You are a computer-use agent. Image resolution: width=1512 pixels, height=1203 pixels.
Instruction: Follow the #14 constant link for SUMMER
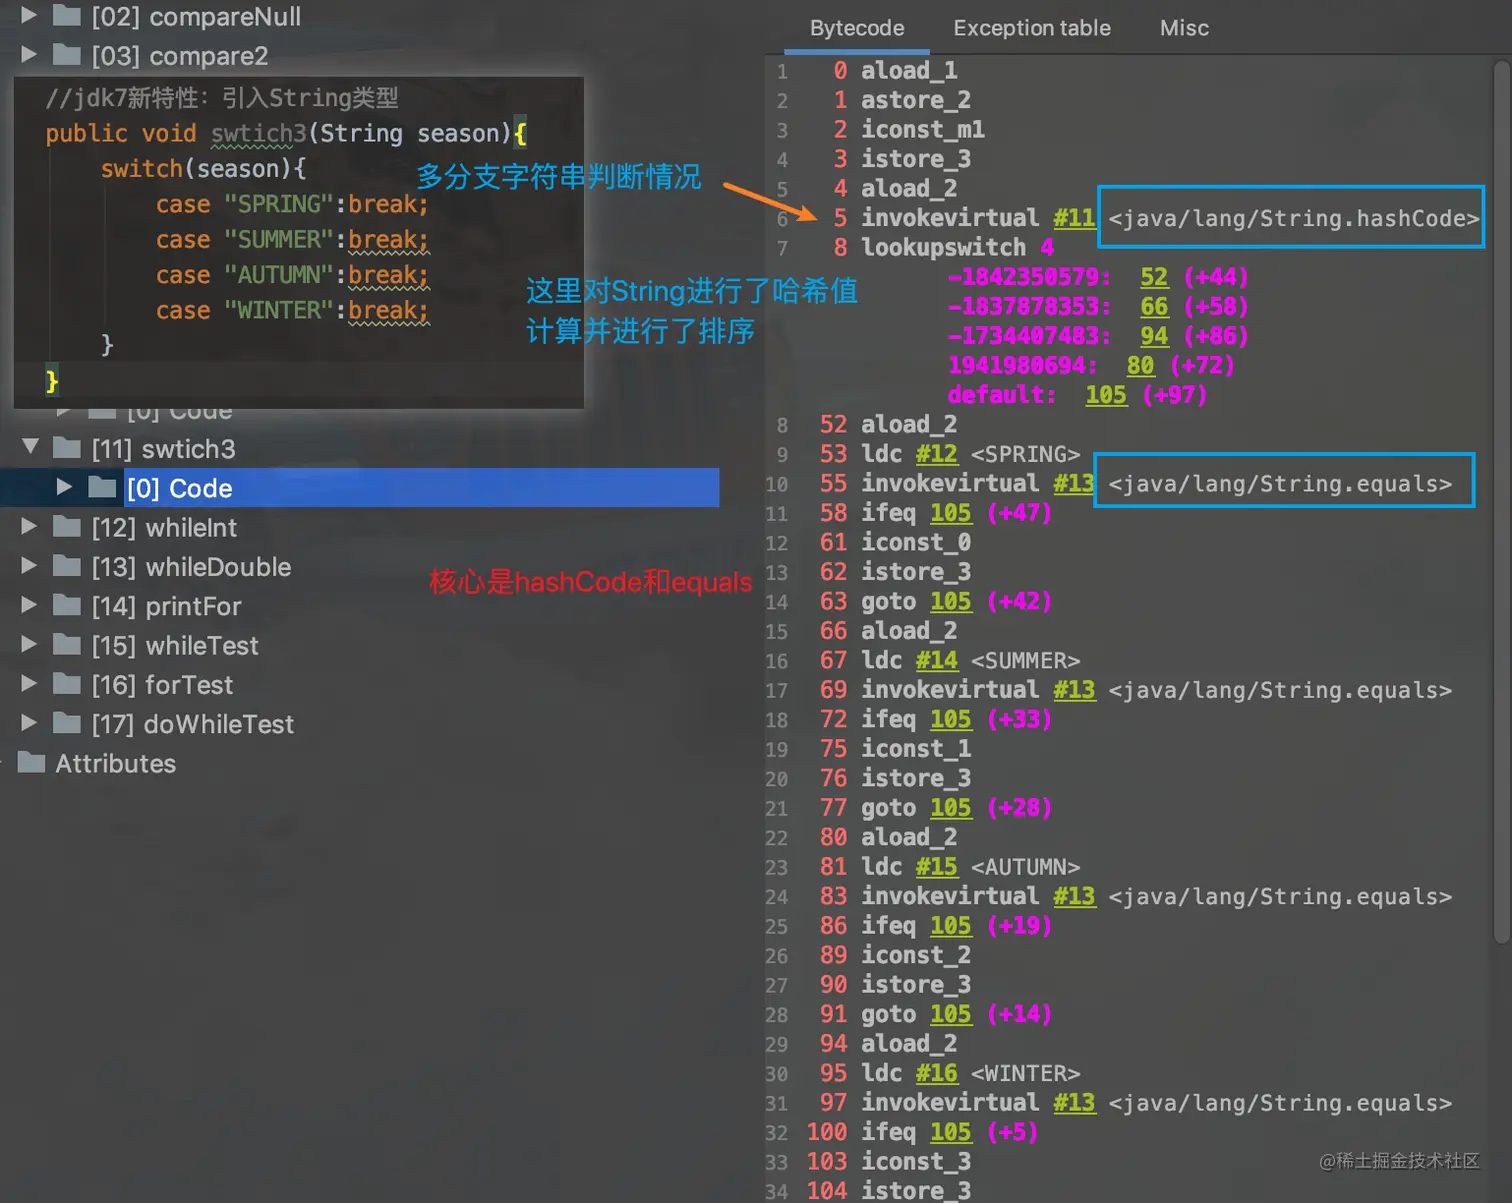(x=937, y=661)
